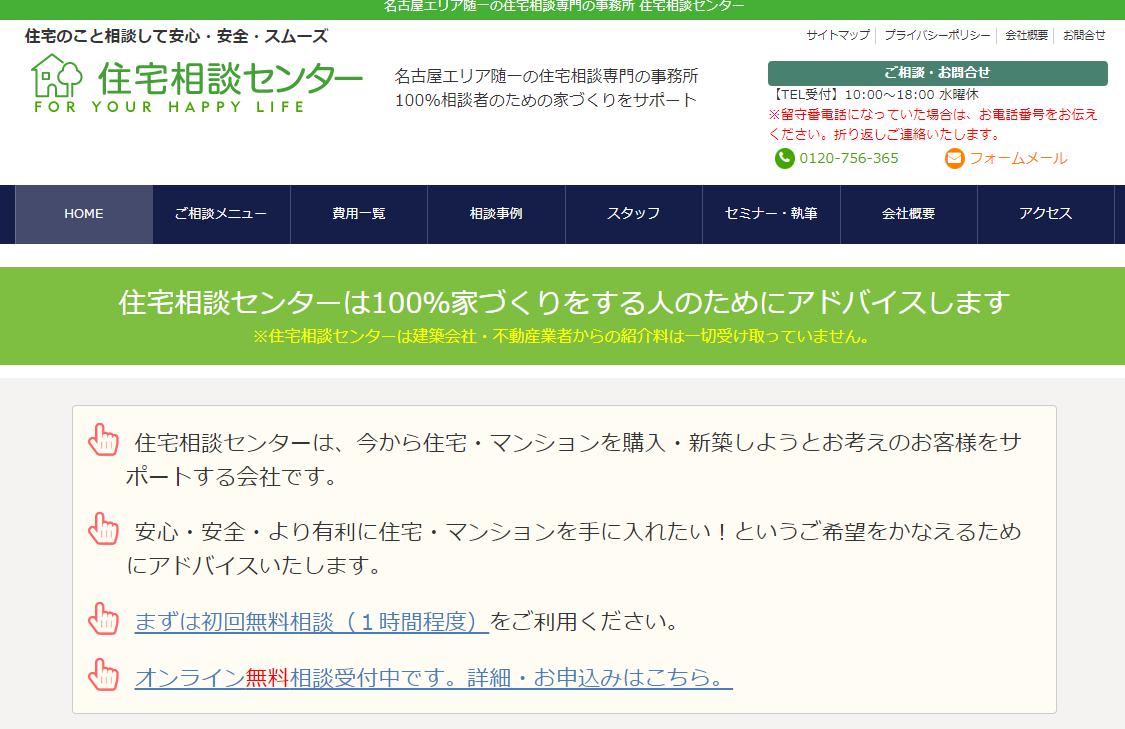
Task: Select the HOME navigation tab
Action: tap(83, 213)
